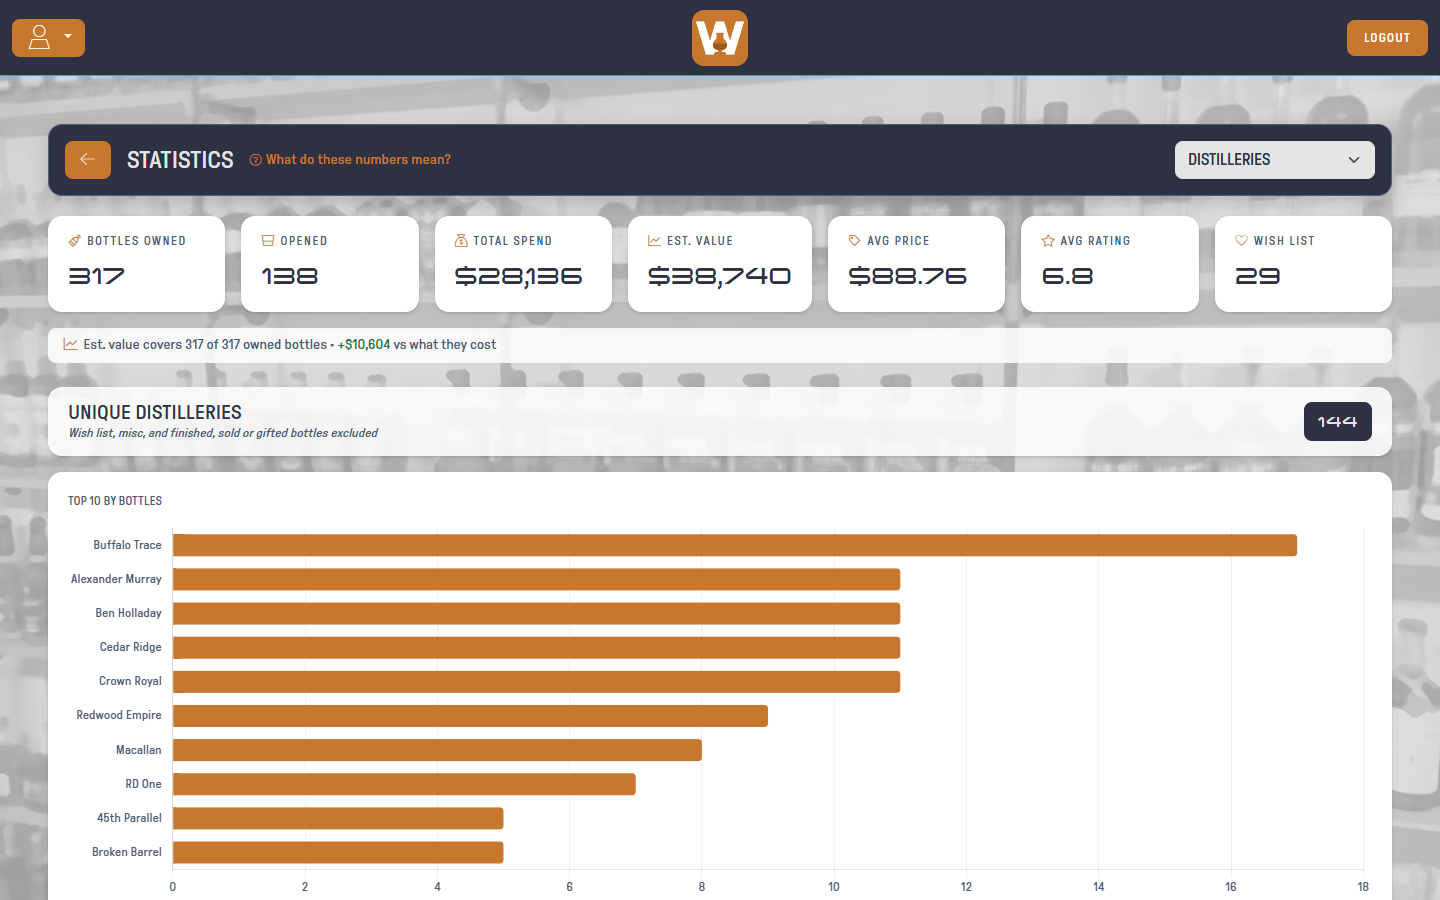Image resolution: width=1440 pixels, height=900 pixels.
Task: Select the Avg Rating value 6.8
Action: [1068, 276]
